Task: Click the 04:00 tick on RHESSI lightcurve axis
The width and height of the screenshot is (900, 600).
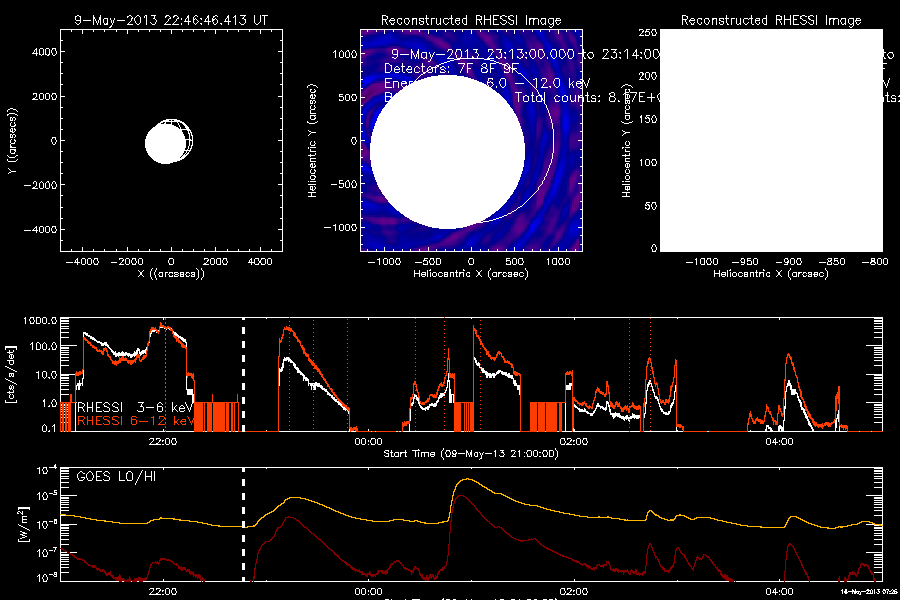Action: point(779,442)
